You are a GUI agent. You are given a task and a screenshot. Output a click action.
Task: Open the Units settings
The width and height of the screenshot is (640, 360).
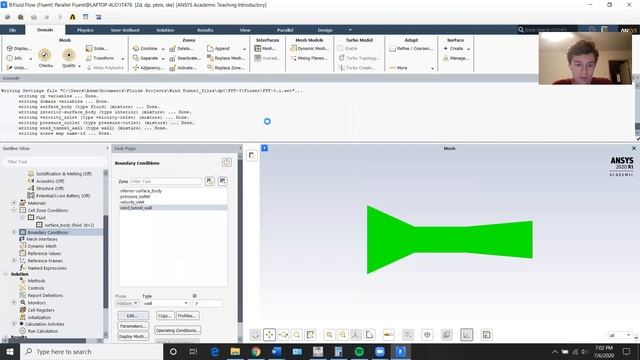(17, 68)
